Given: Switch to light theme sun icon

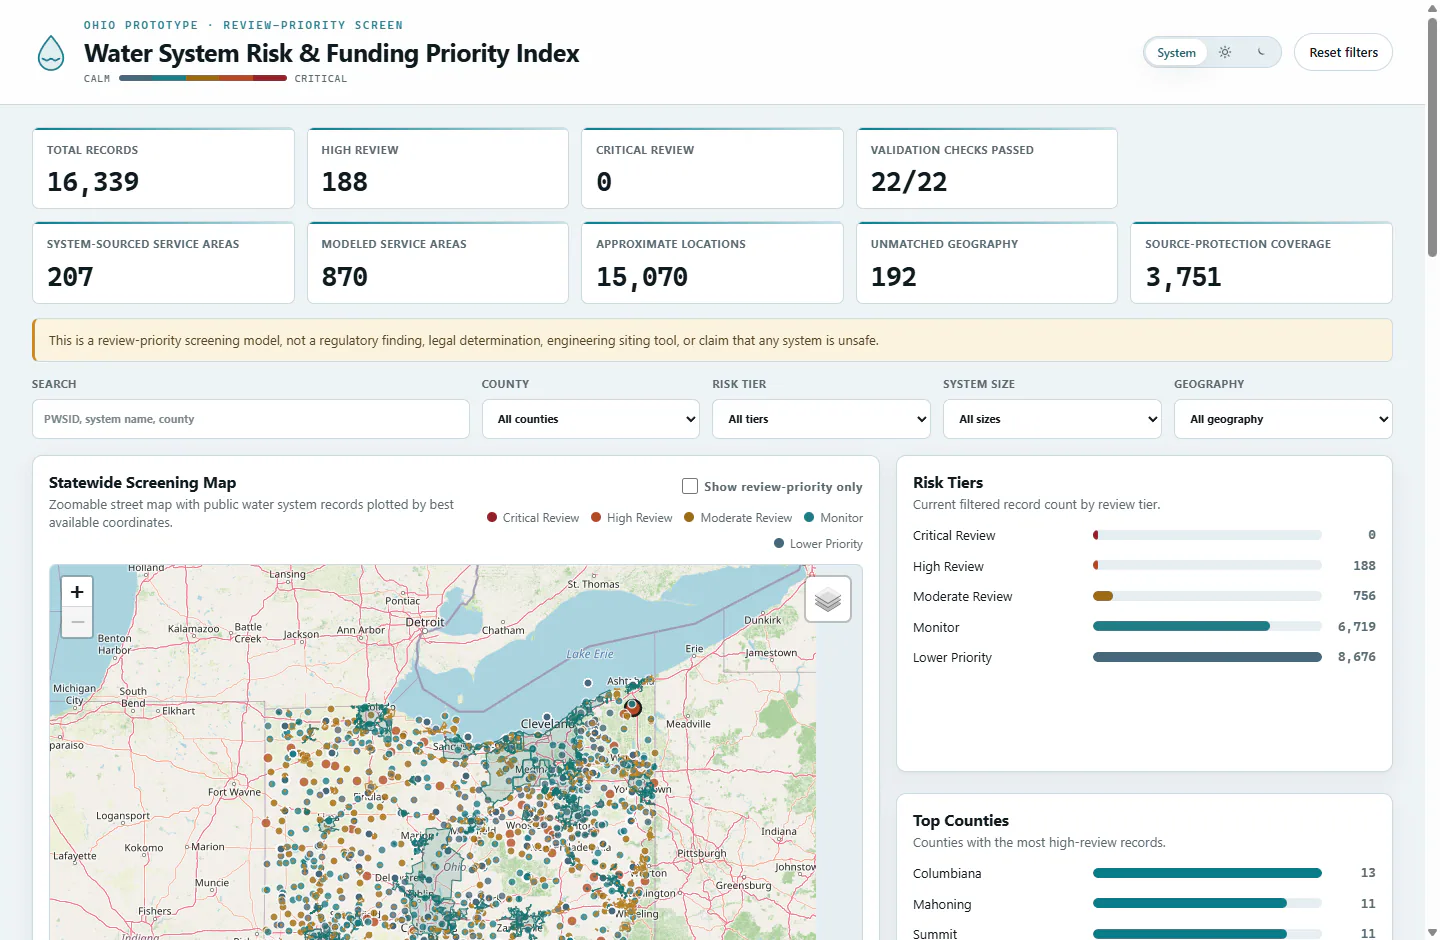Looking at the screenshot, I should (x=1225, y=53).
